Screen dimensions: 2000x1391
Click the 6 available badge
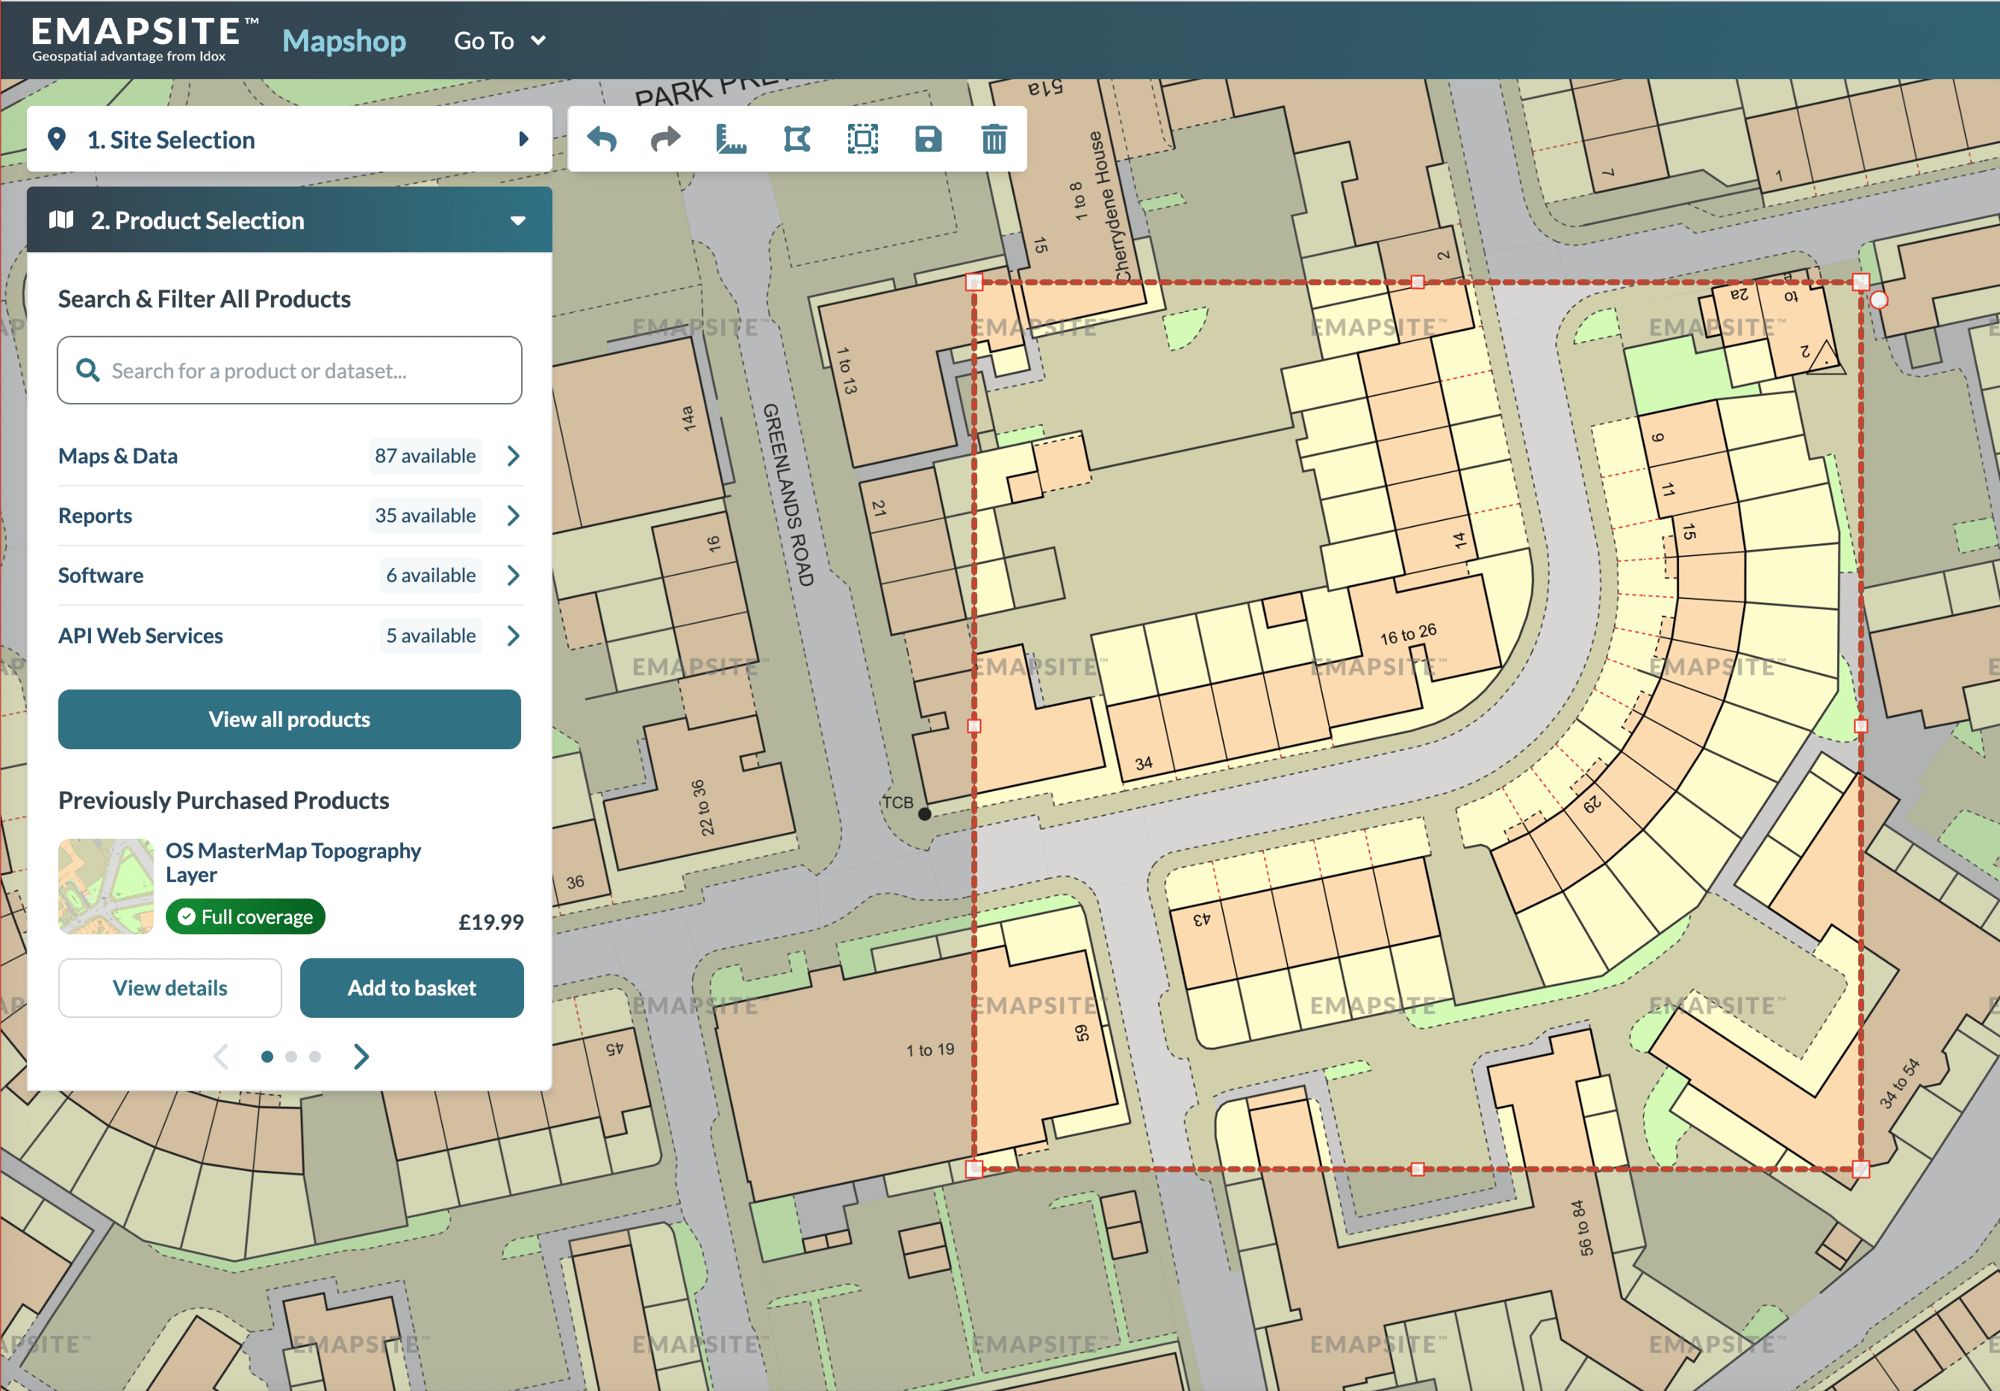(431, 575)
